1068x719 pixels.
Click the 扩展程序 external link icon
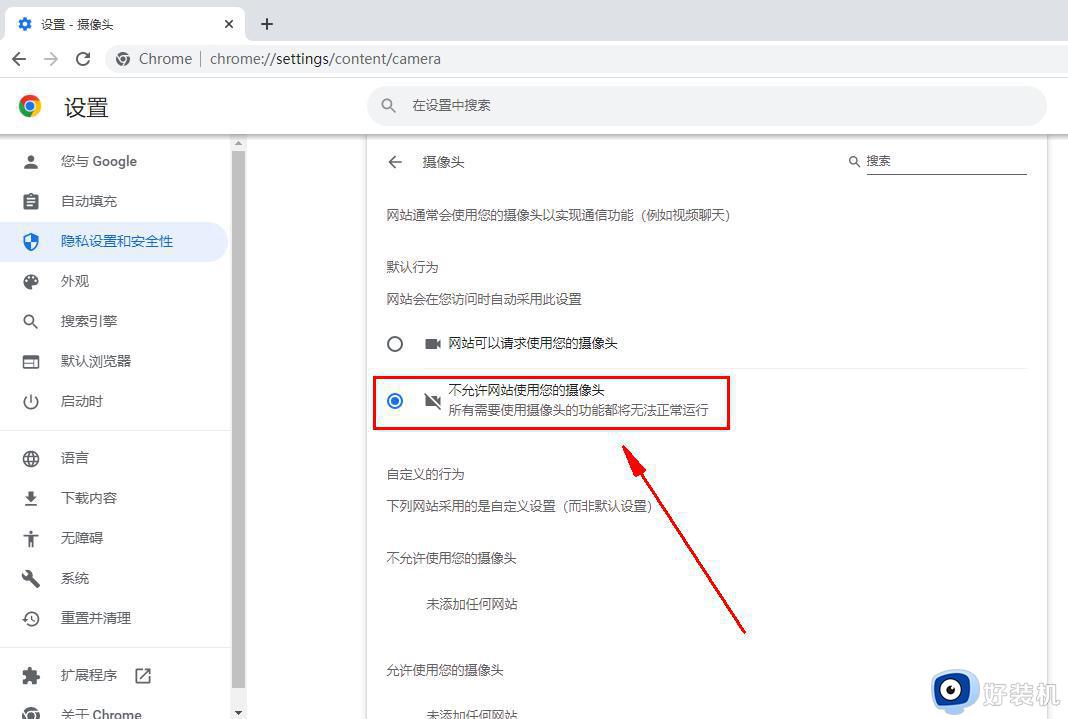click(x=143, y=675)
